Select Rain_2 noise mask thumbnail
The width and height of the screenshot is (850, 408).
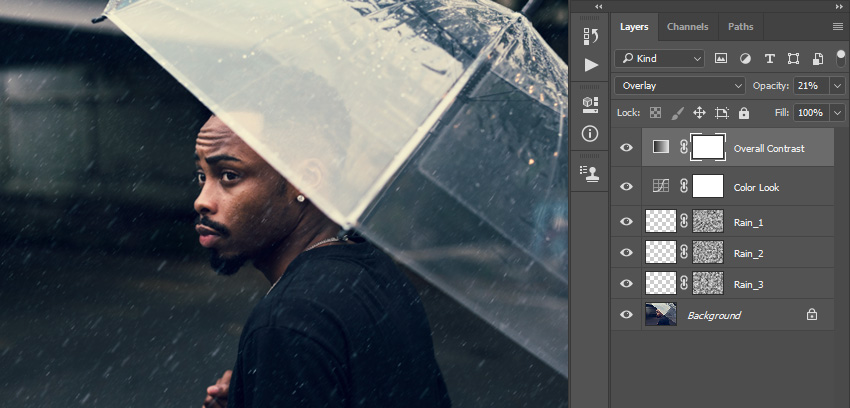tap(708, 252)
